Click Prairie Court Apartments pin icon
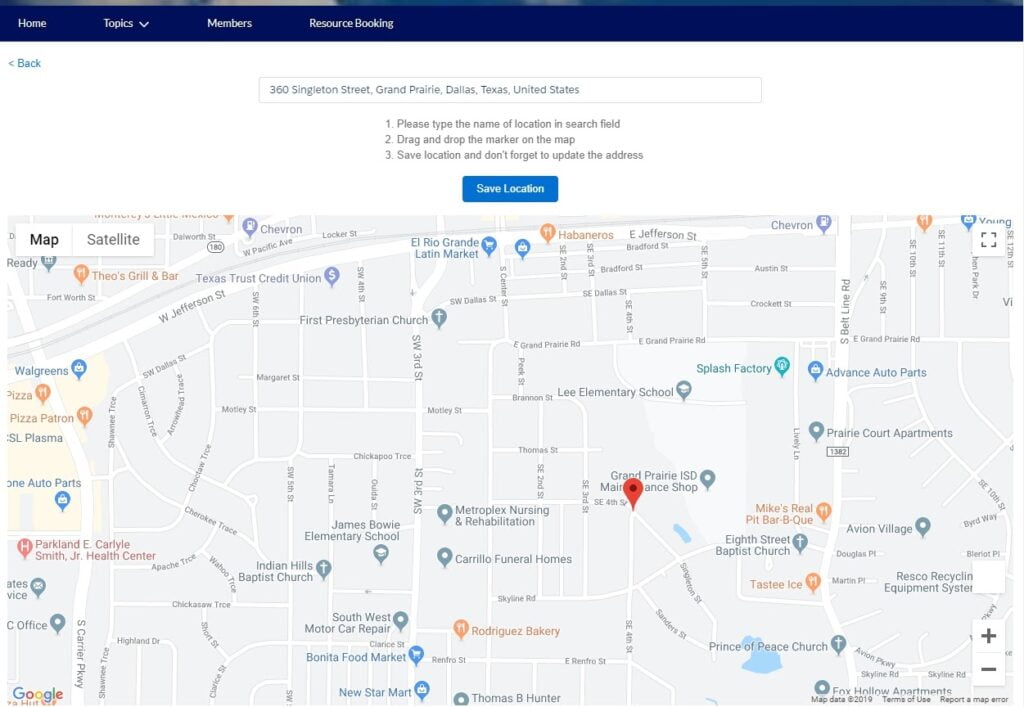The width and height of the screenshot is (1024, 707). [x=816, y=431]
